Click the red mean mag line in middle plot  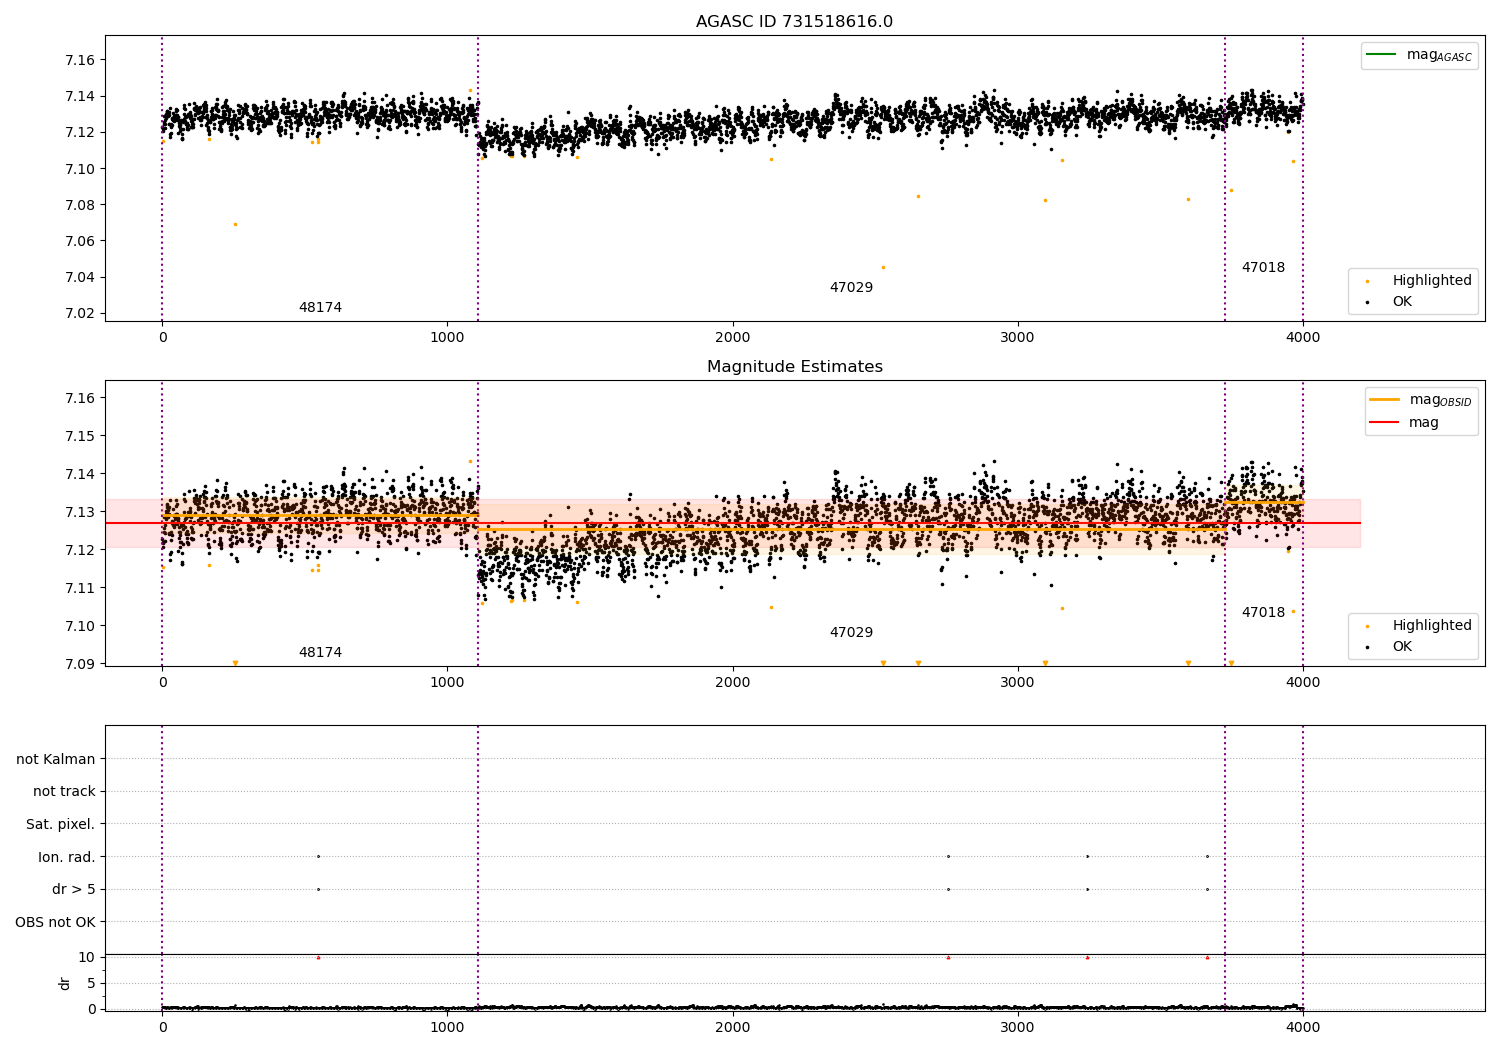733,523
